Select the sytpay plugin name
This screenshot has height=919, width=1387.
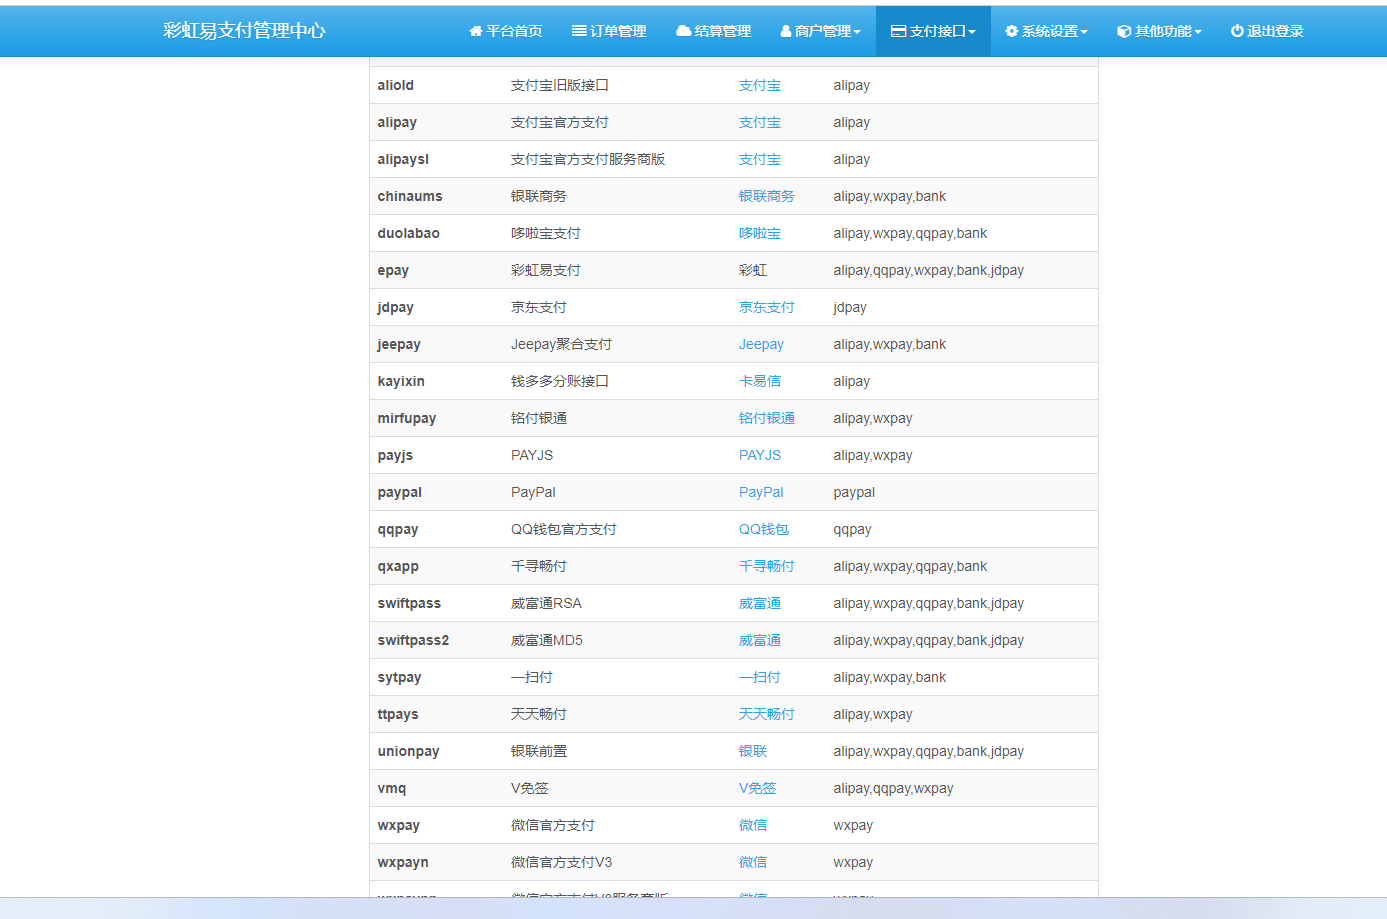[x=399, y=678]
